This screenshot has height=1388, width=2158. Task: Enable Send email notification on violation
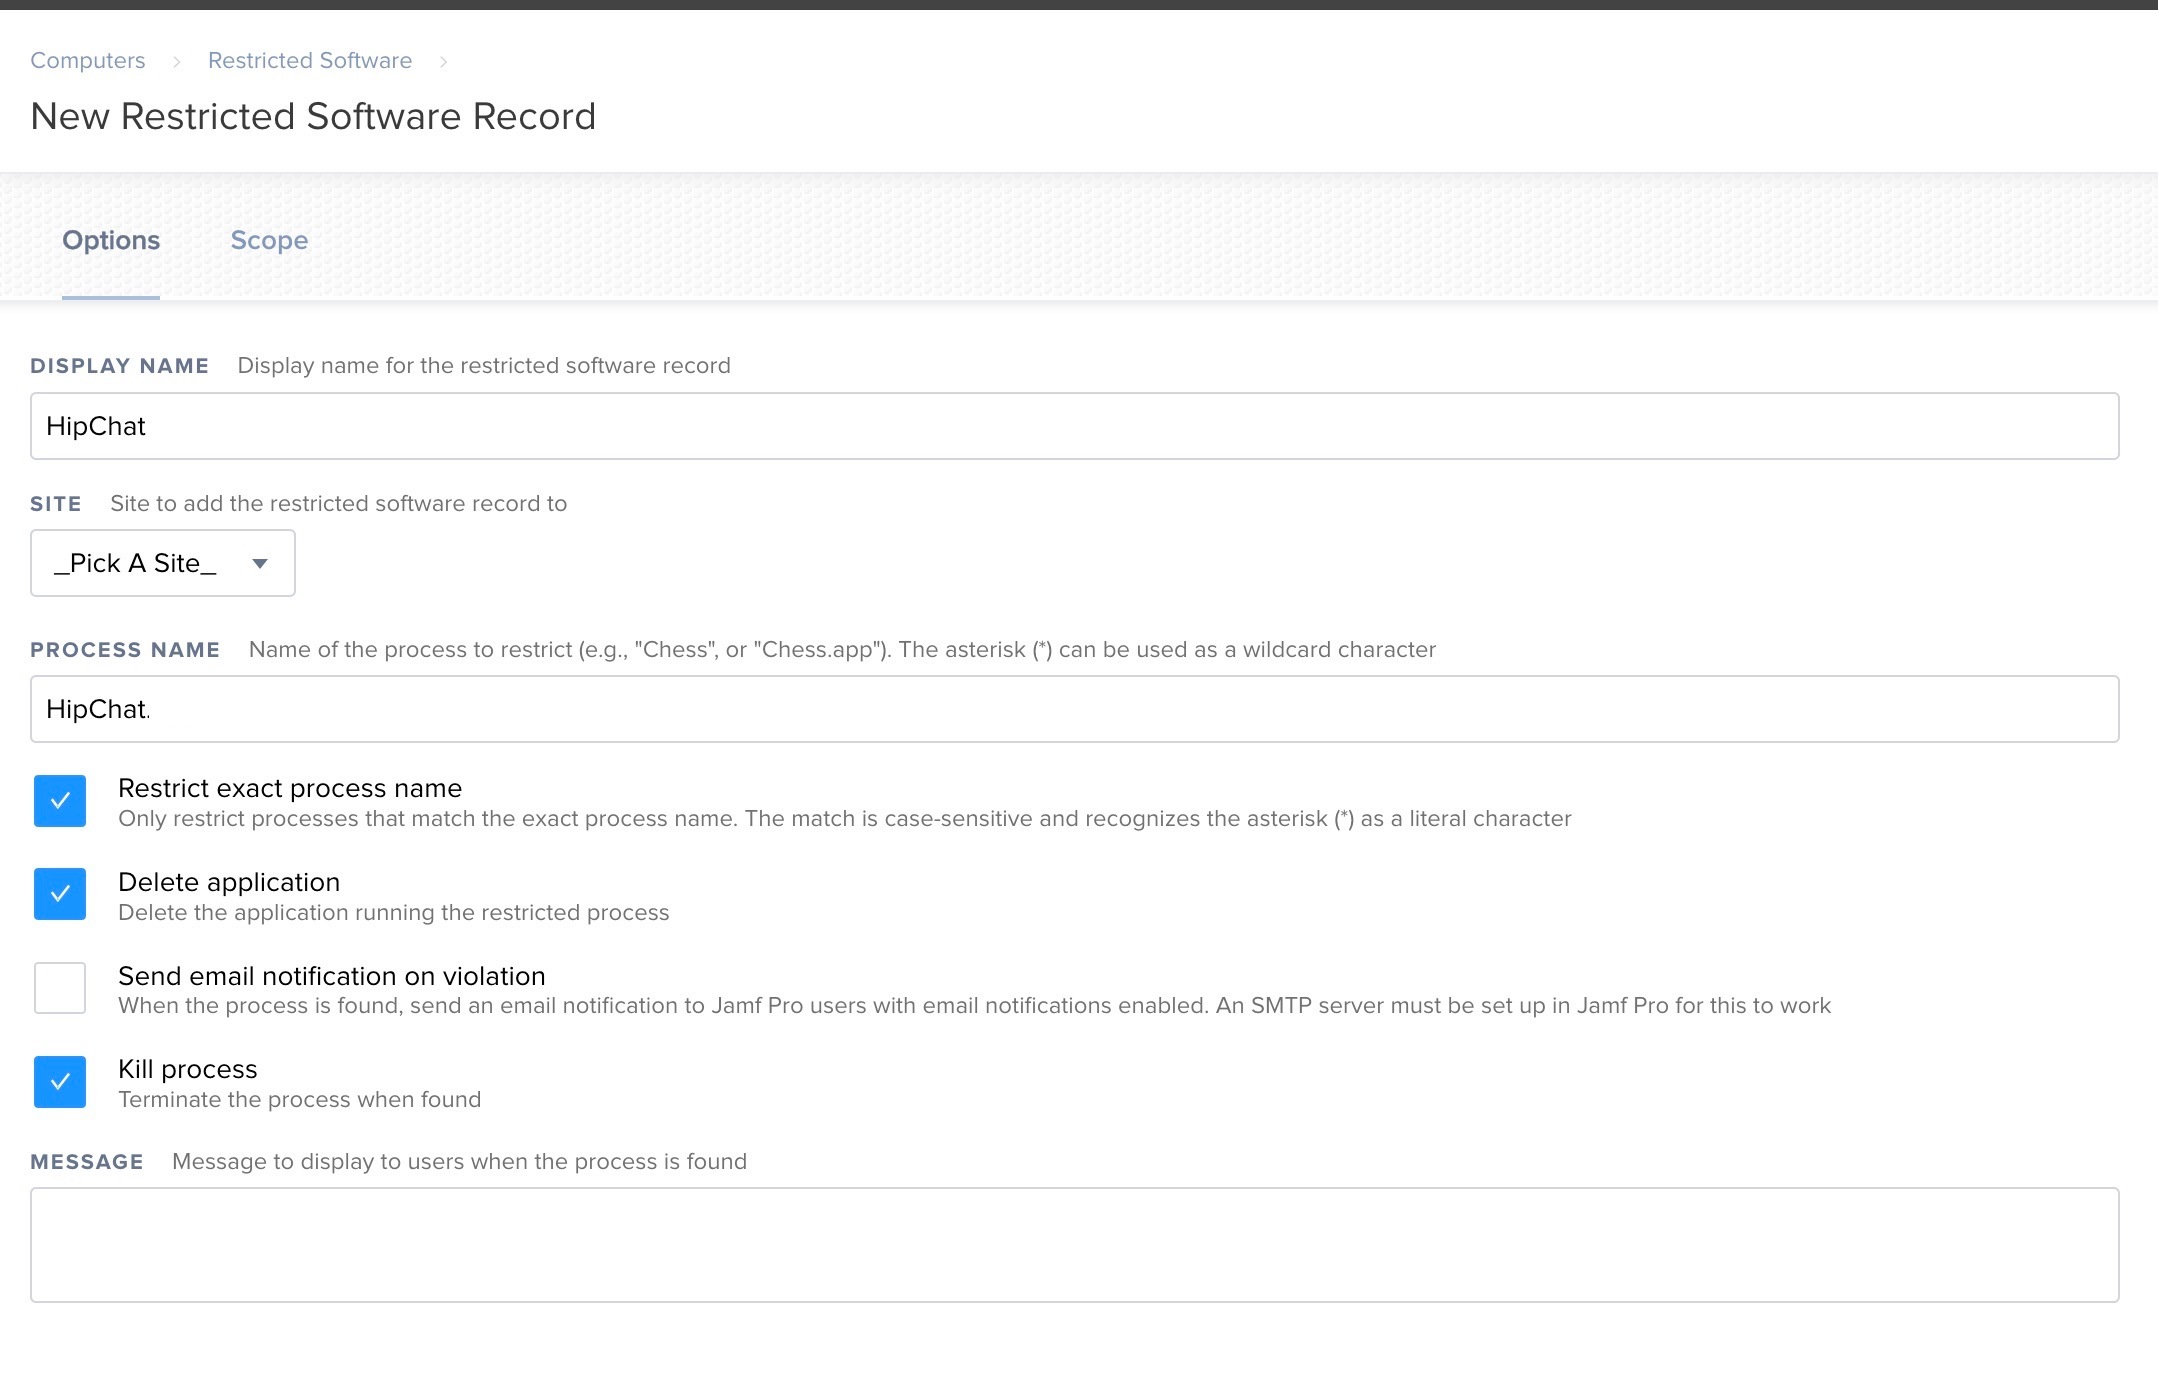coord(60,988)
